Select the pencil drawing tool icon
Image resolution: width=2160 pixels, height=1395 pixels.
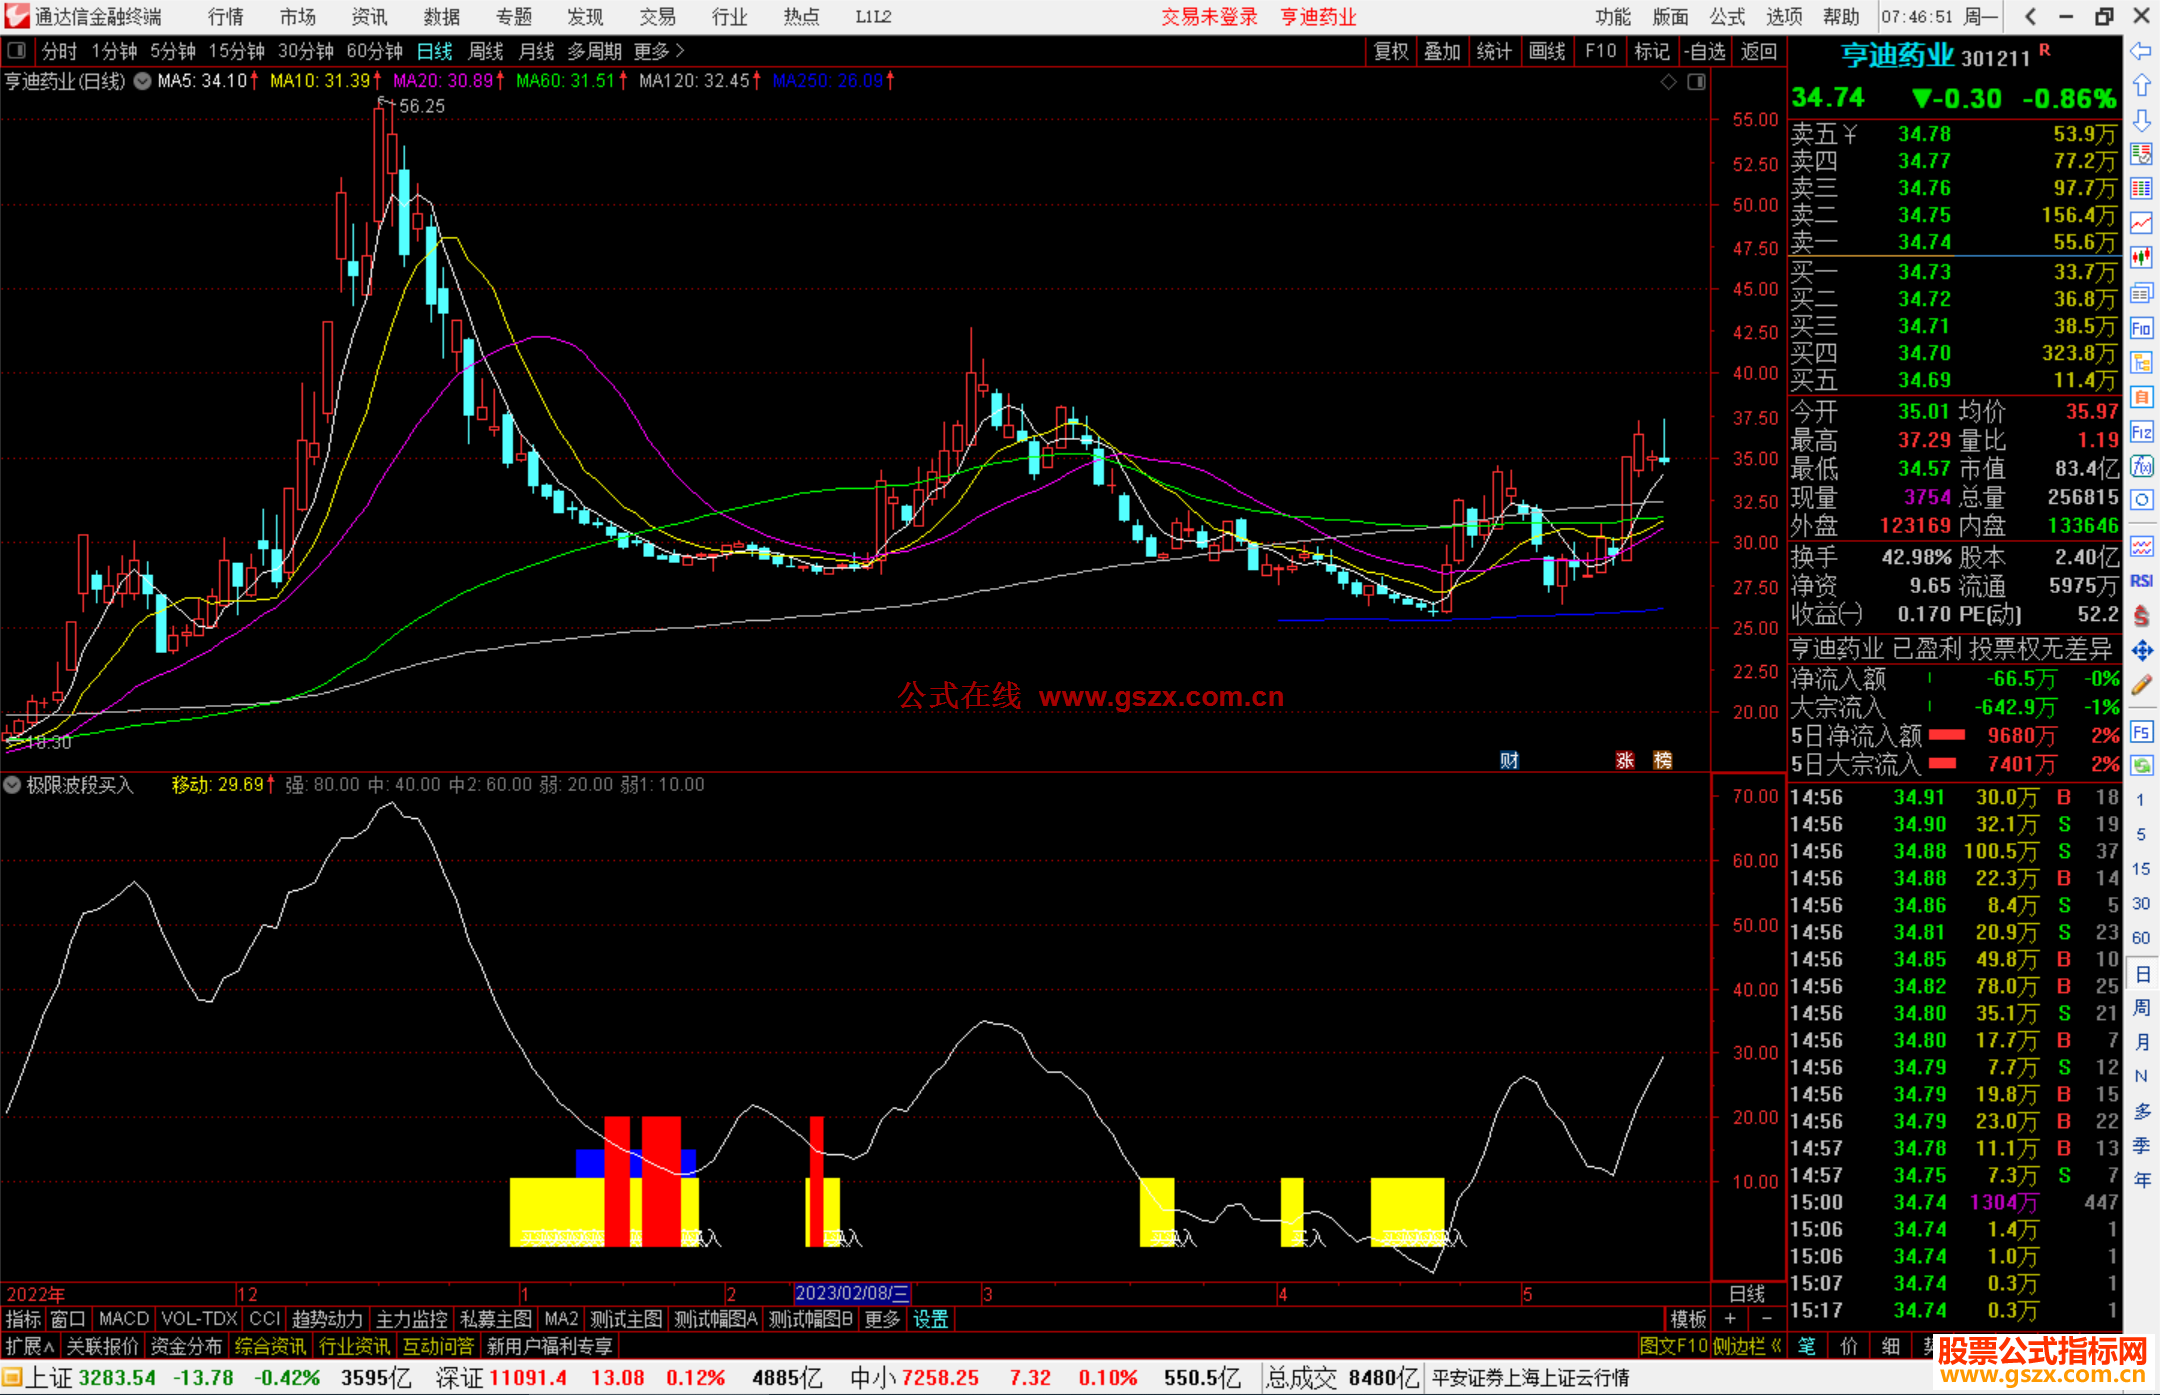pyautogui.click(x=2141, y=685)
